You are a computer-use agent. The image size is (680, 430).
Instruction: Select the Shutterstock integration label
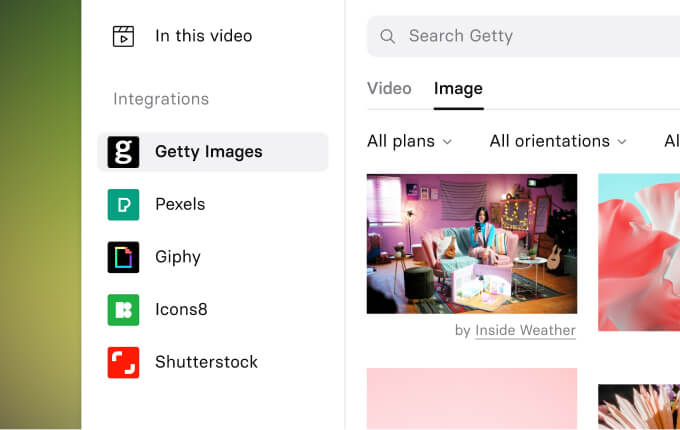point(206,362)
